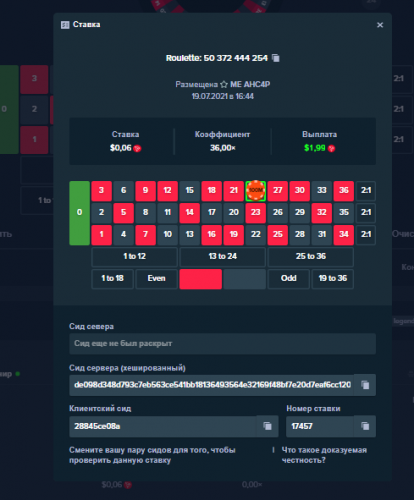The image size is (414, 500).
Task: Select the 13 to 24 dozen bet
Action: coord(222,257)
